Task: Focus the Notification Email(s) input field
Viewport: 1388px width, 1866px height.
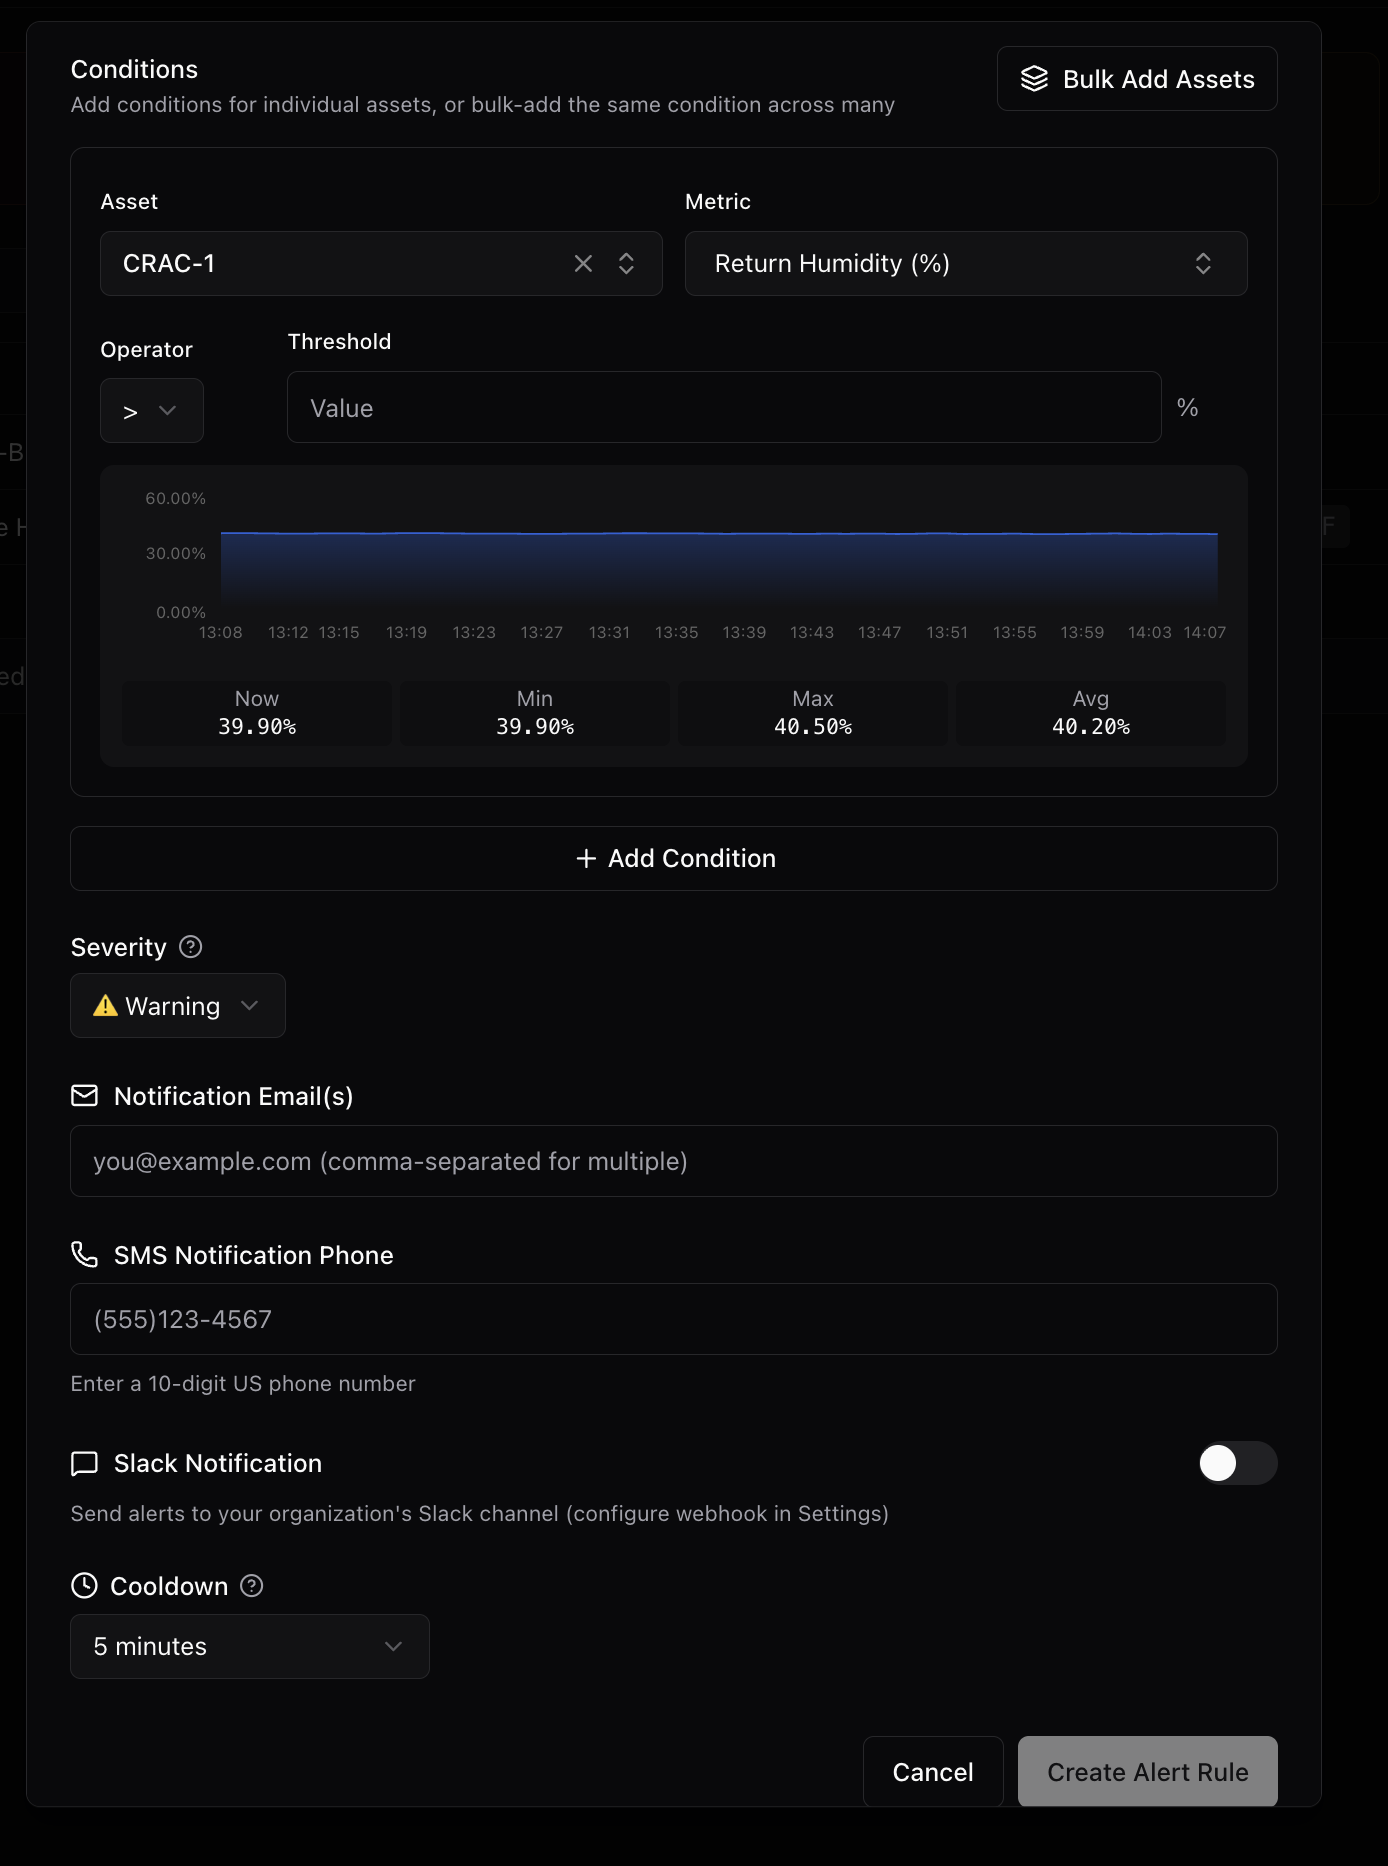Action: (x=674, y=1161)
